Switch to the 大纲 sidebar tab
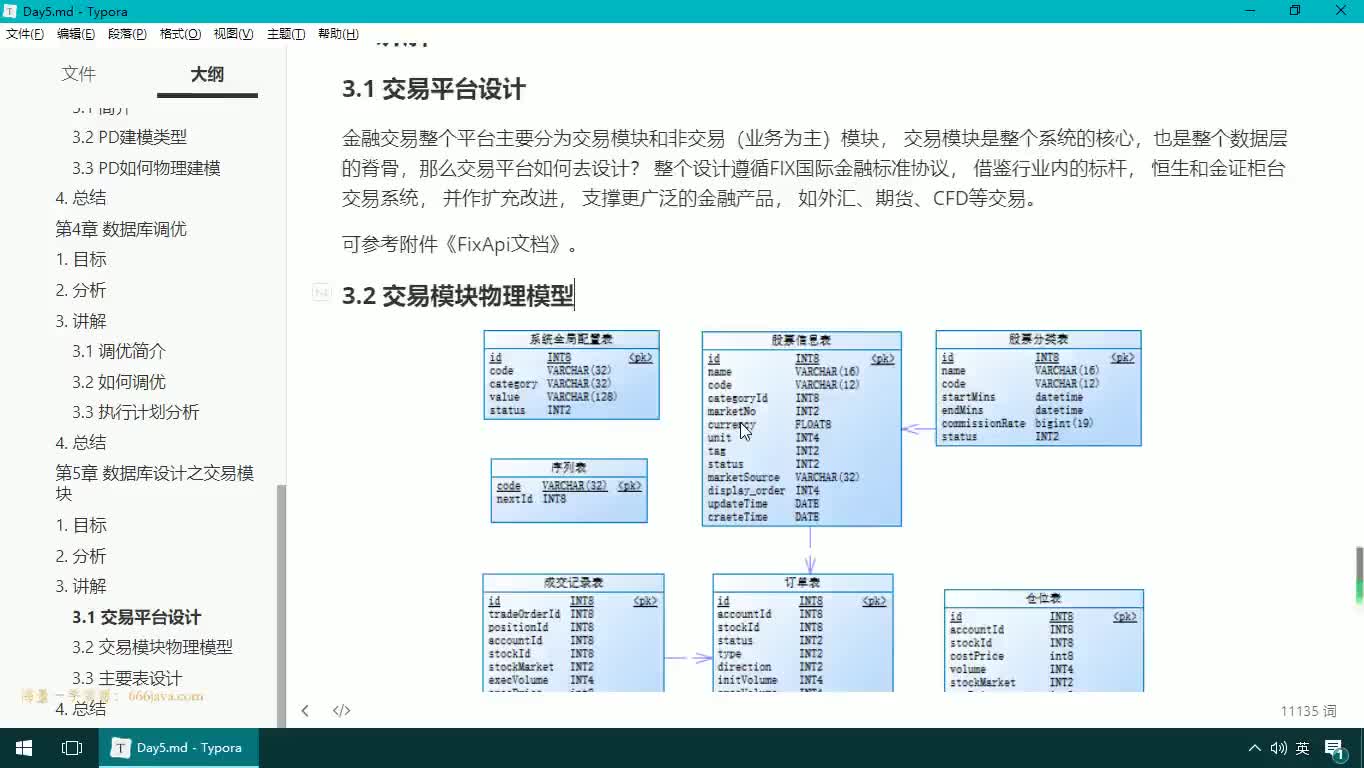Viewport: 1364px width, 768px height. (207, 74)
